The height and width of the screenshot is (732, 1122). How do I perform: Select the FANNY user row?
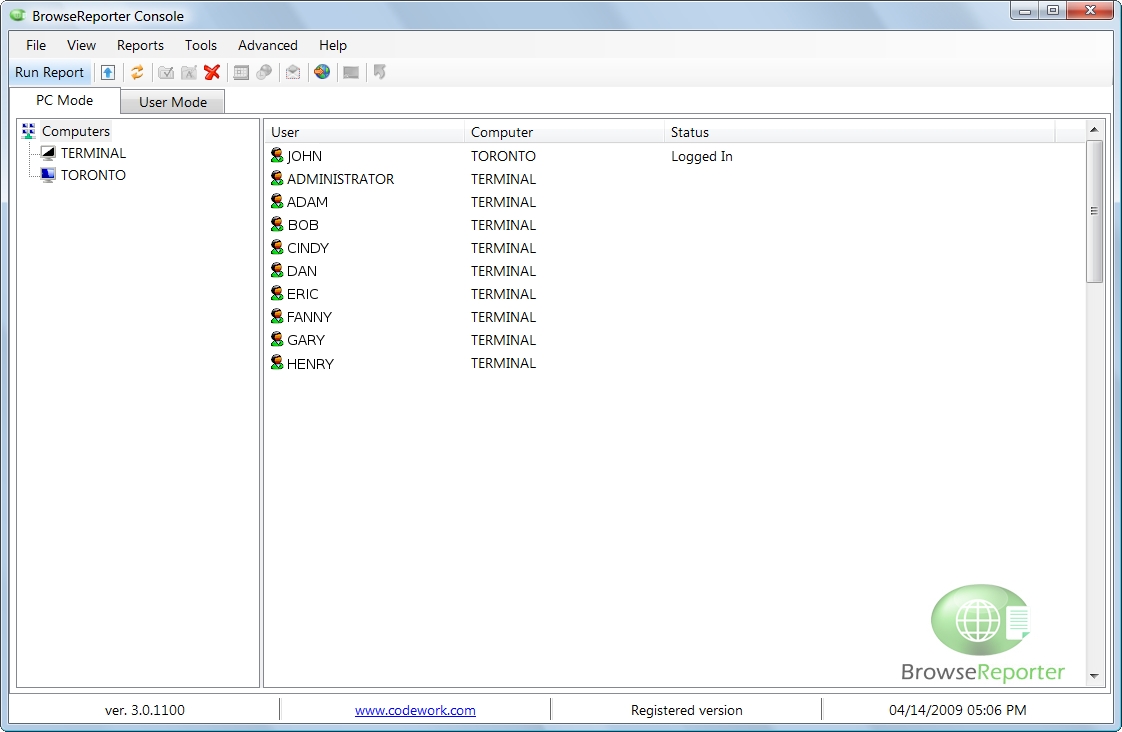click(675, 317)
